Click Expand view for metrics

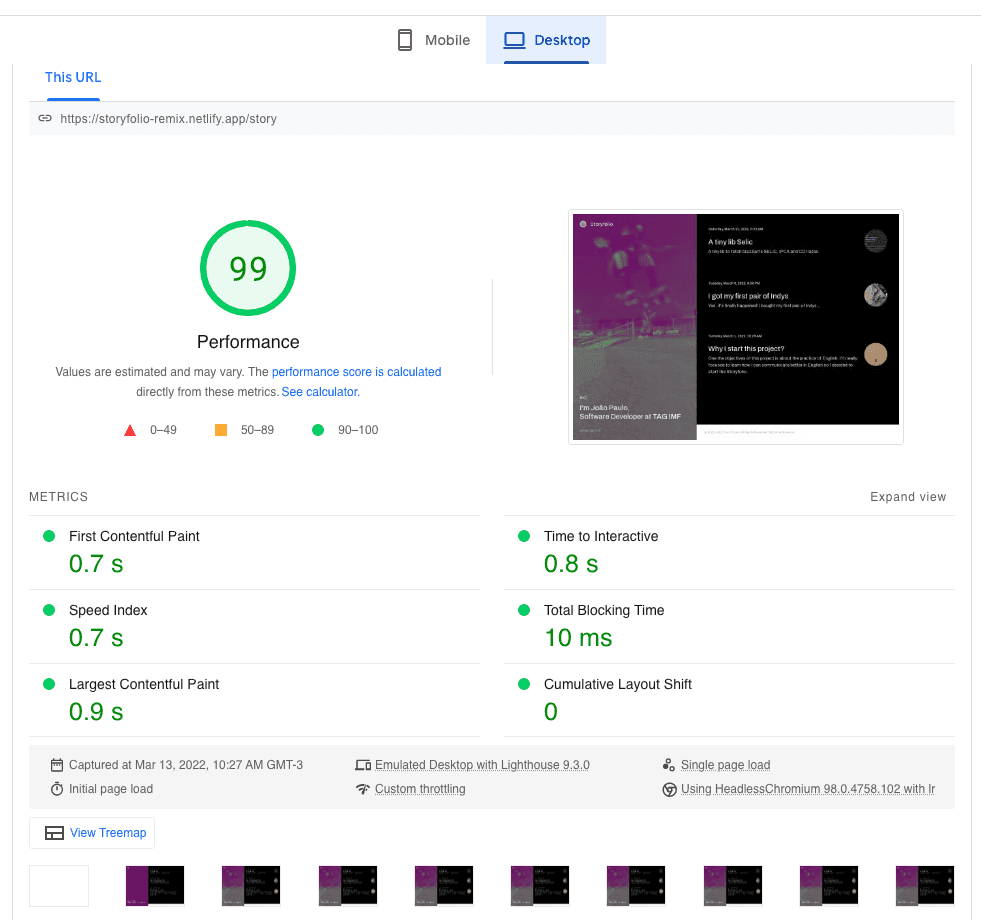908,497
